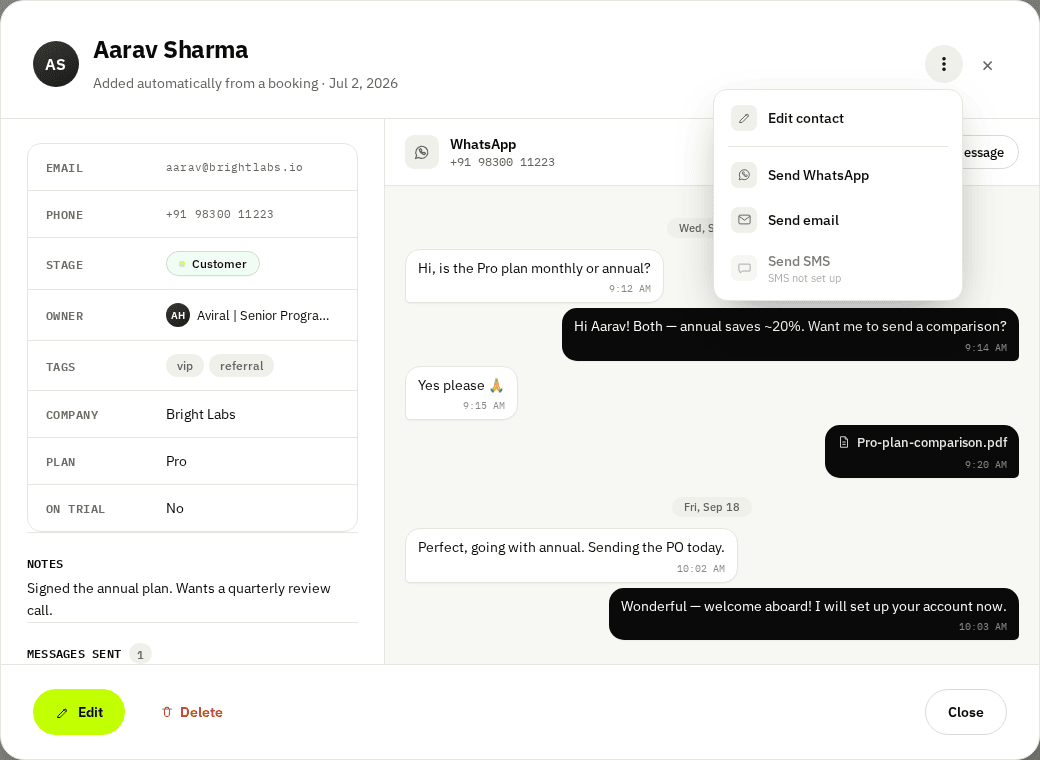Viewport: 1040px width, 760px height.
Task: Click the email aarav@brightlabs.io
Action: point(234,168)
